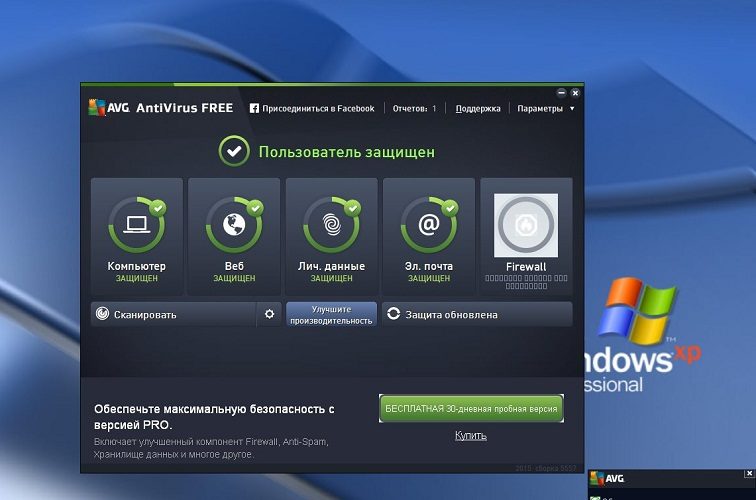Open the Firewall component icon
The width and height of the screenshot is (756, 500).
pos(526,225)
